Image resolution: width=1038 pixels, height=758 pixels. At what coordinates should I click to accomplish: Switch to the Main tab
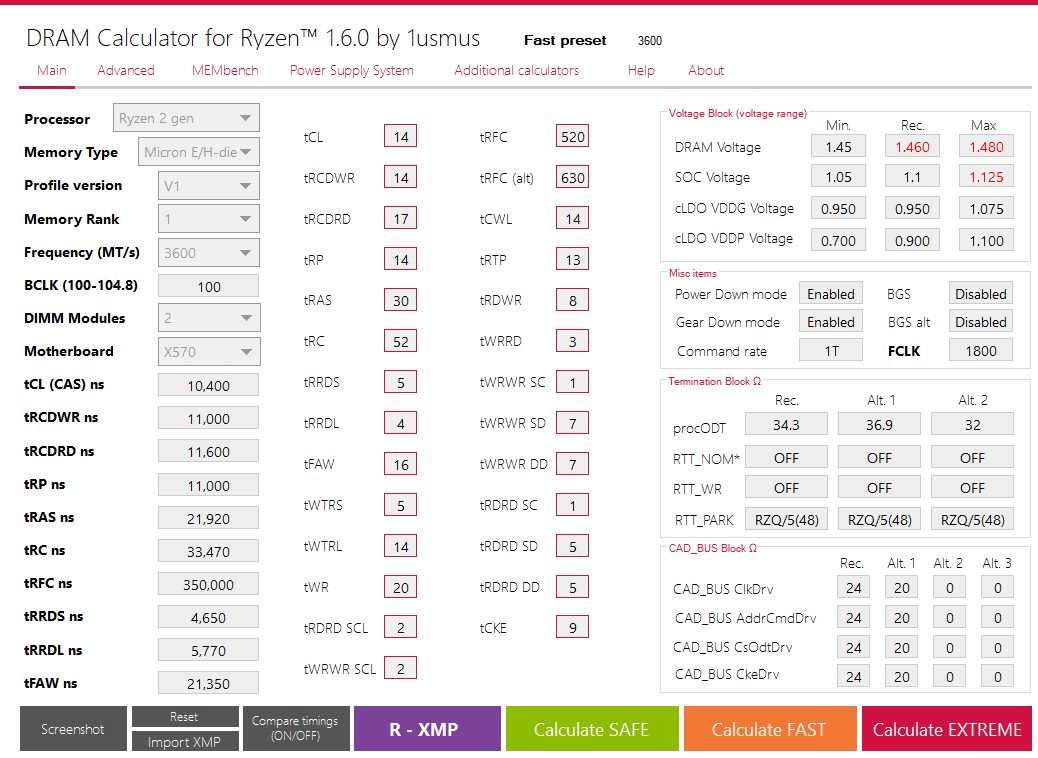pos(52,70)
